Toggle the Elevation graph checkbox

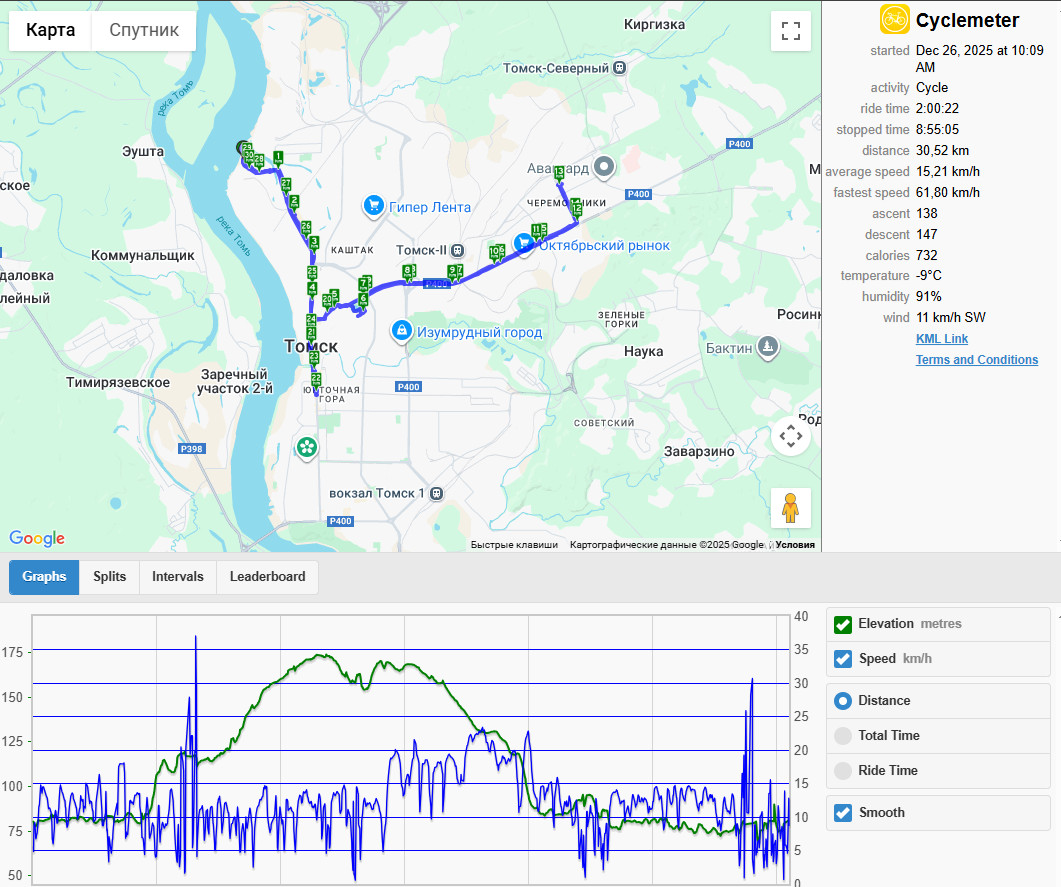pos(842,624)
